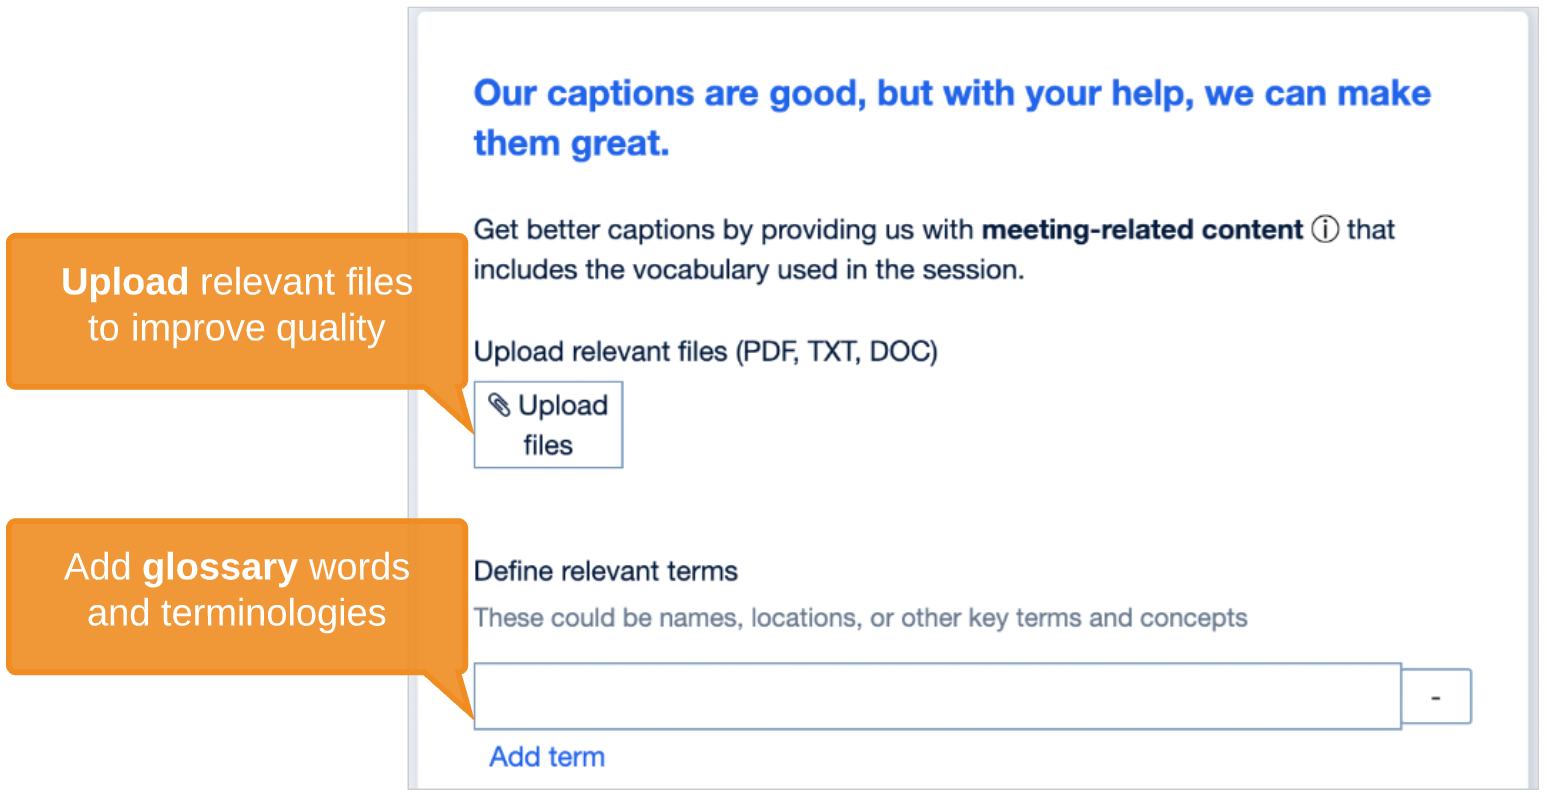Image resolution: width=1547 pixels, height=793 pixels.
Task: Click the info icon beside meeting-related content
Action: (1325, 230)
